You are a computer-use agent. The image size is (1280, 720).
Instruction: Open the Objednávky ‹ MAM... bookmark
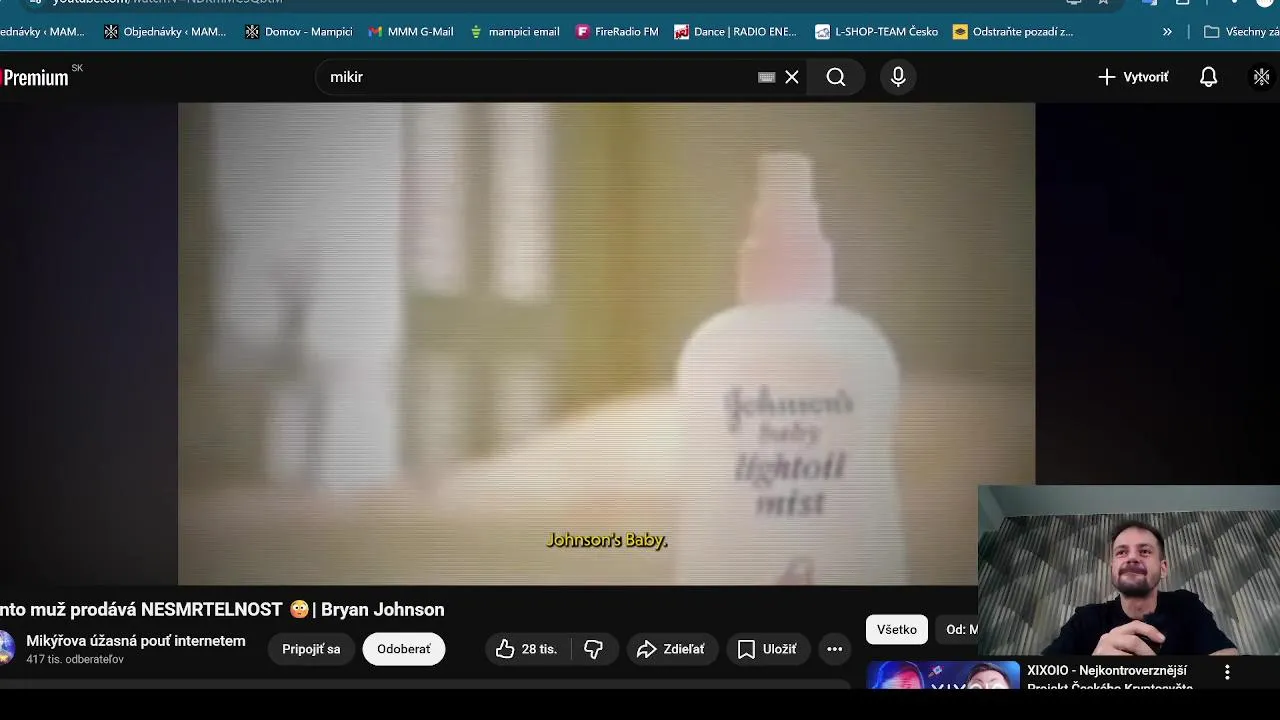click(165, 32)
